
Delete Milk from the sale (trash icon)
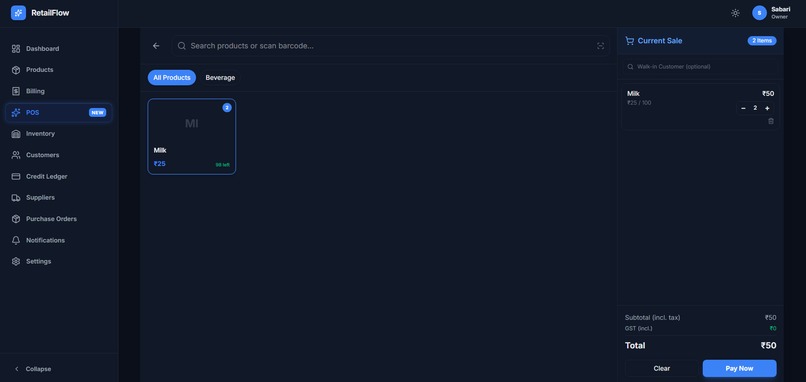pos(771,121)
